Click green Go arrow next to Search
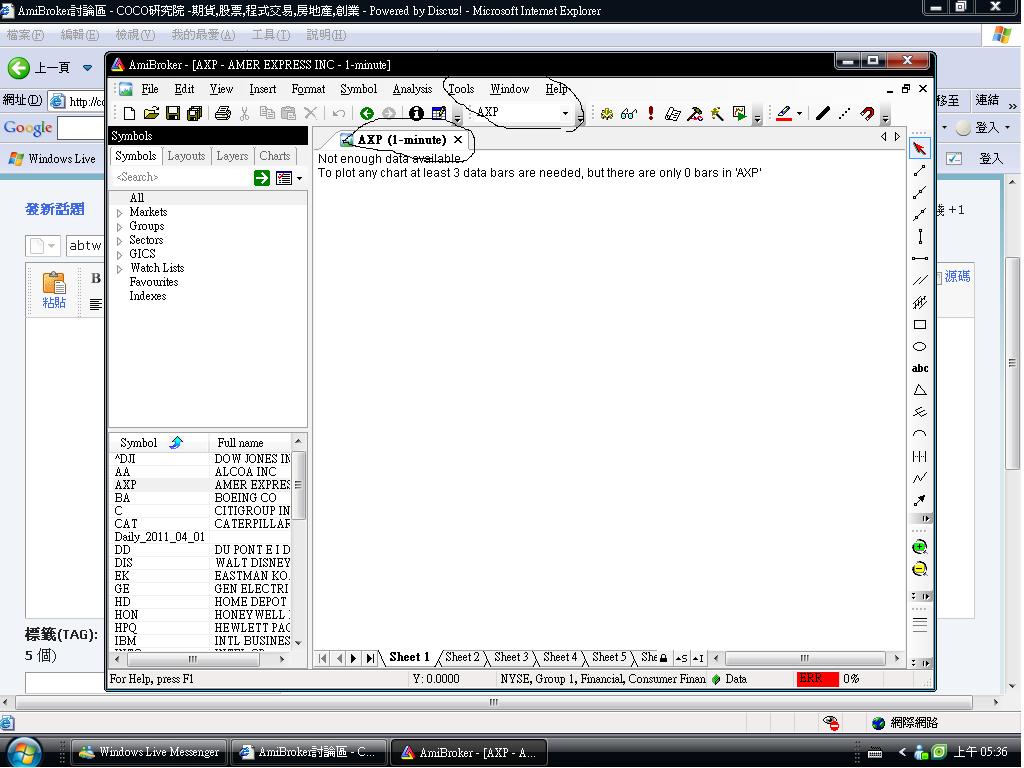This screenshot has width=1024, height=768. [x=262, y=178]
